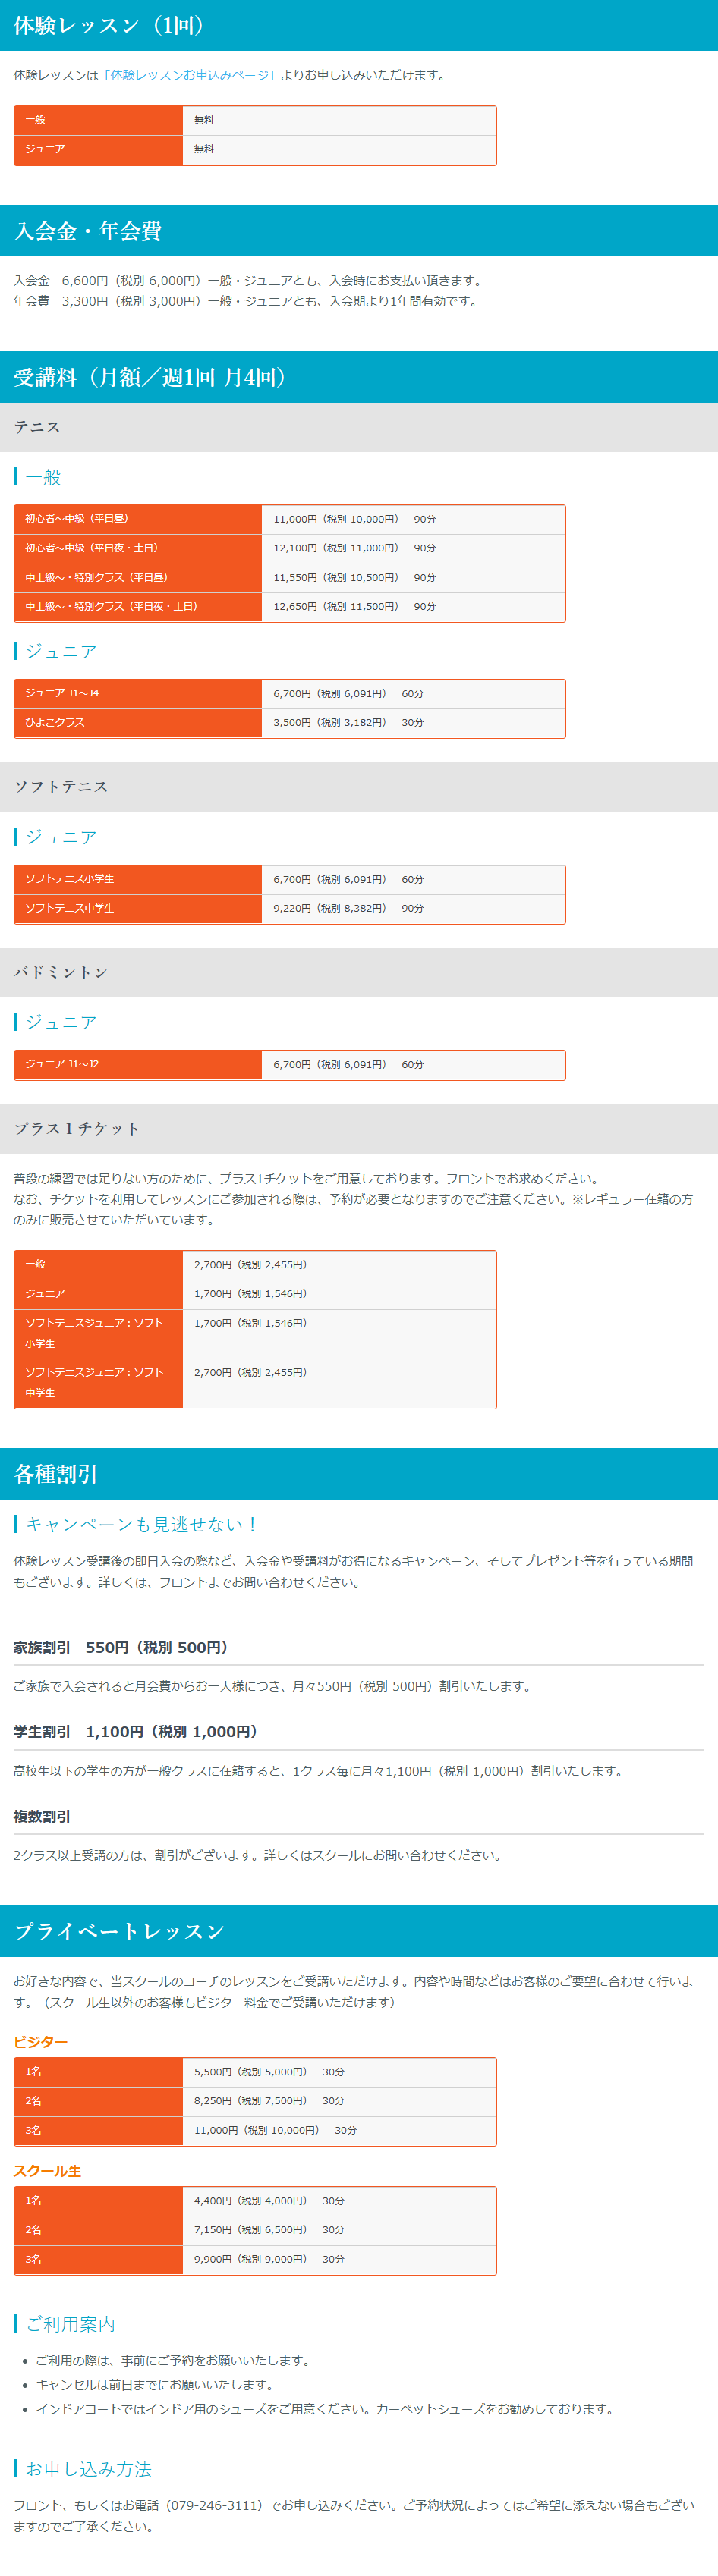This screenshot has height=2576, width=718.
Task: Click the 初心者〜中級（平日昼） row label
Action: 77,519
